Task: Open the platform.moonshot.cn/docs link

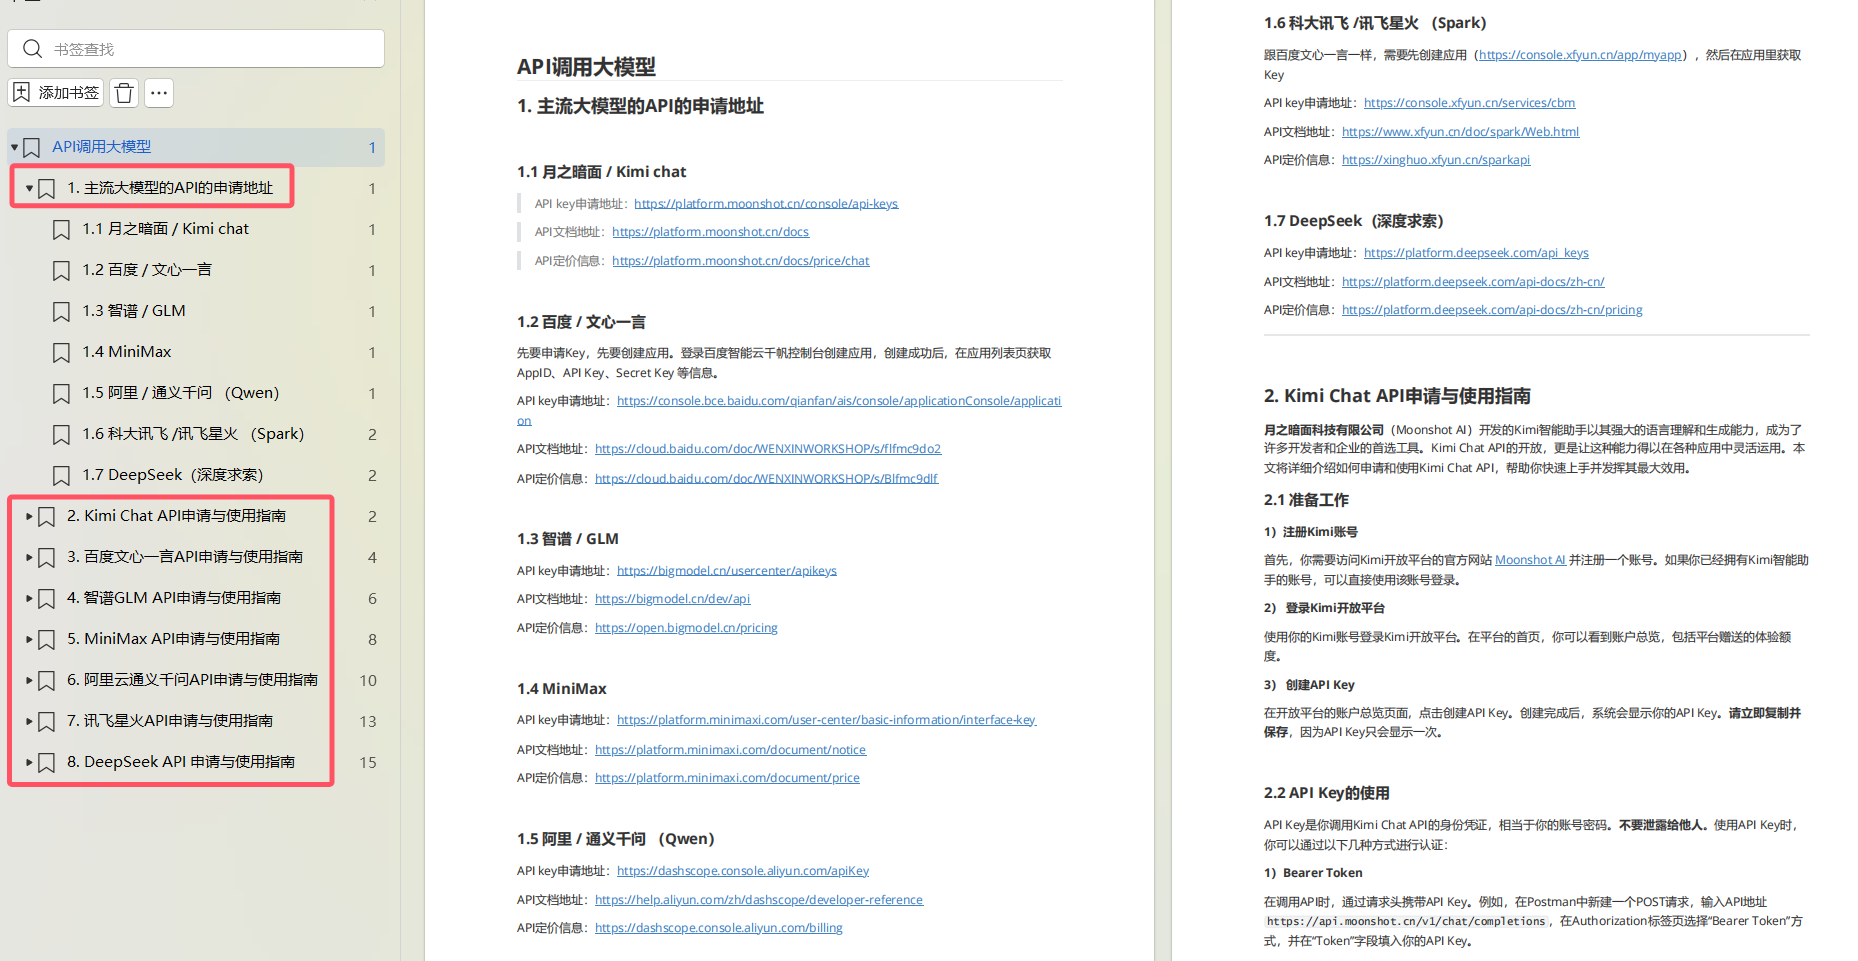Action: [711, 232]
